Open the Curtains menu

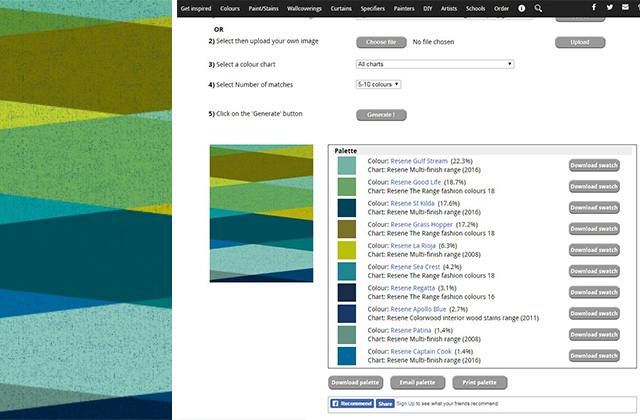pos(341,9)
